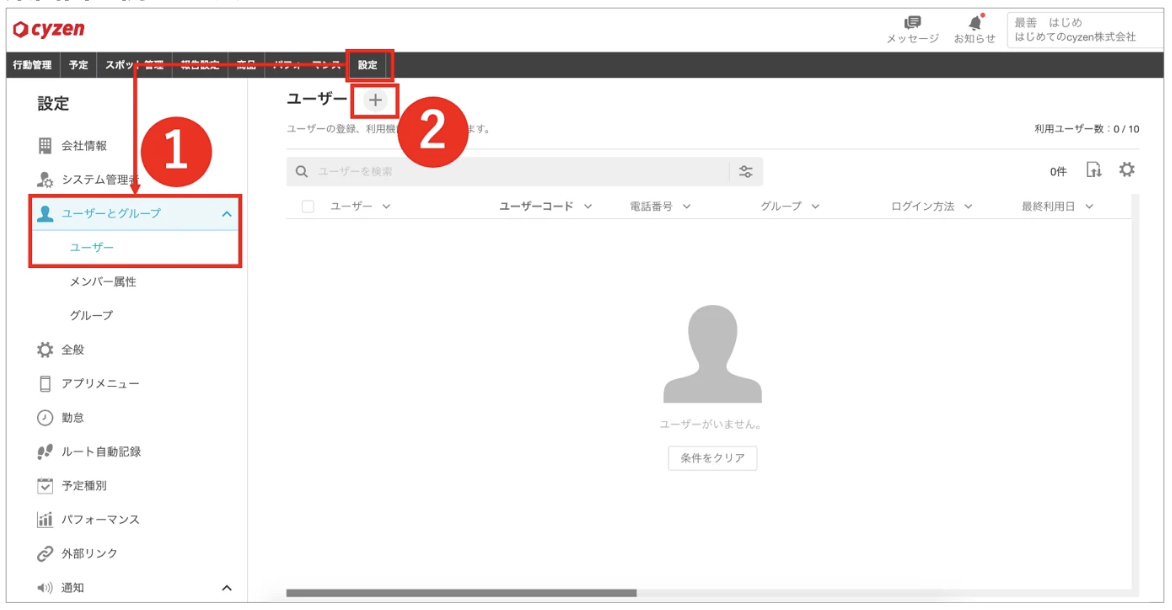Click the 外部リンク chain link icon
1172x610 pixels.
(x=45, y=553)
